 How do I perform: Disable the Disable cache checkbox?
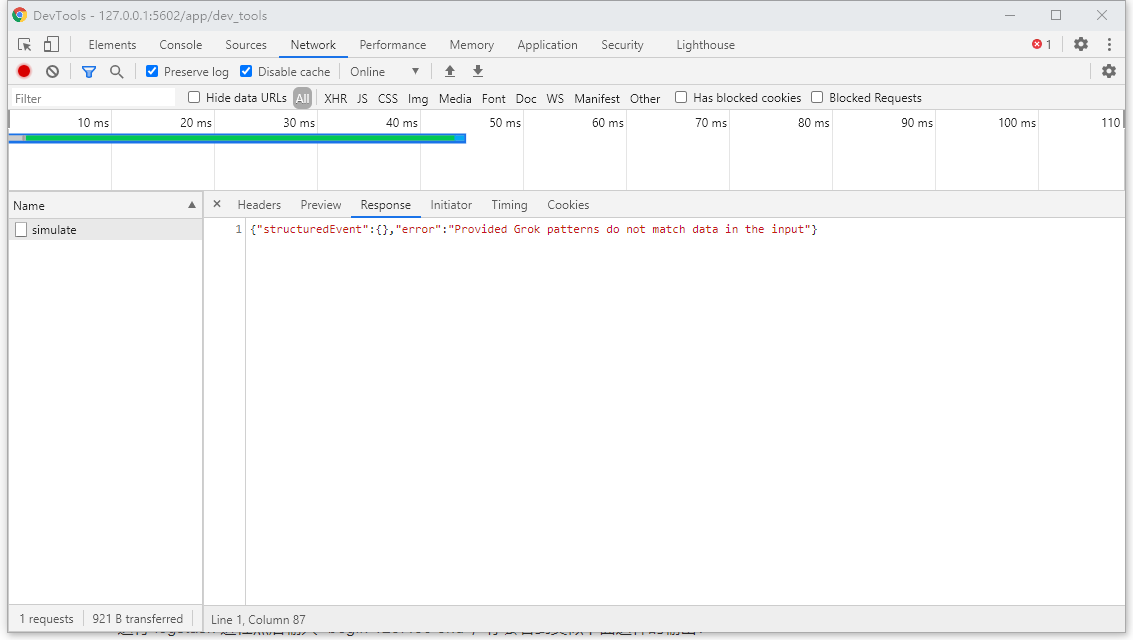(246, 72)
